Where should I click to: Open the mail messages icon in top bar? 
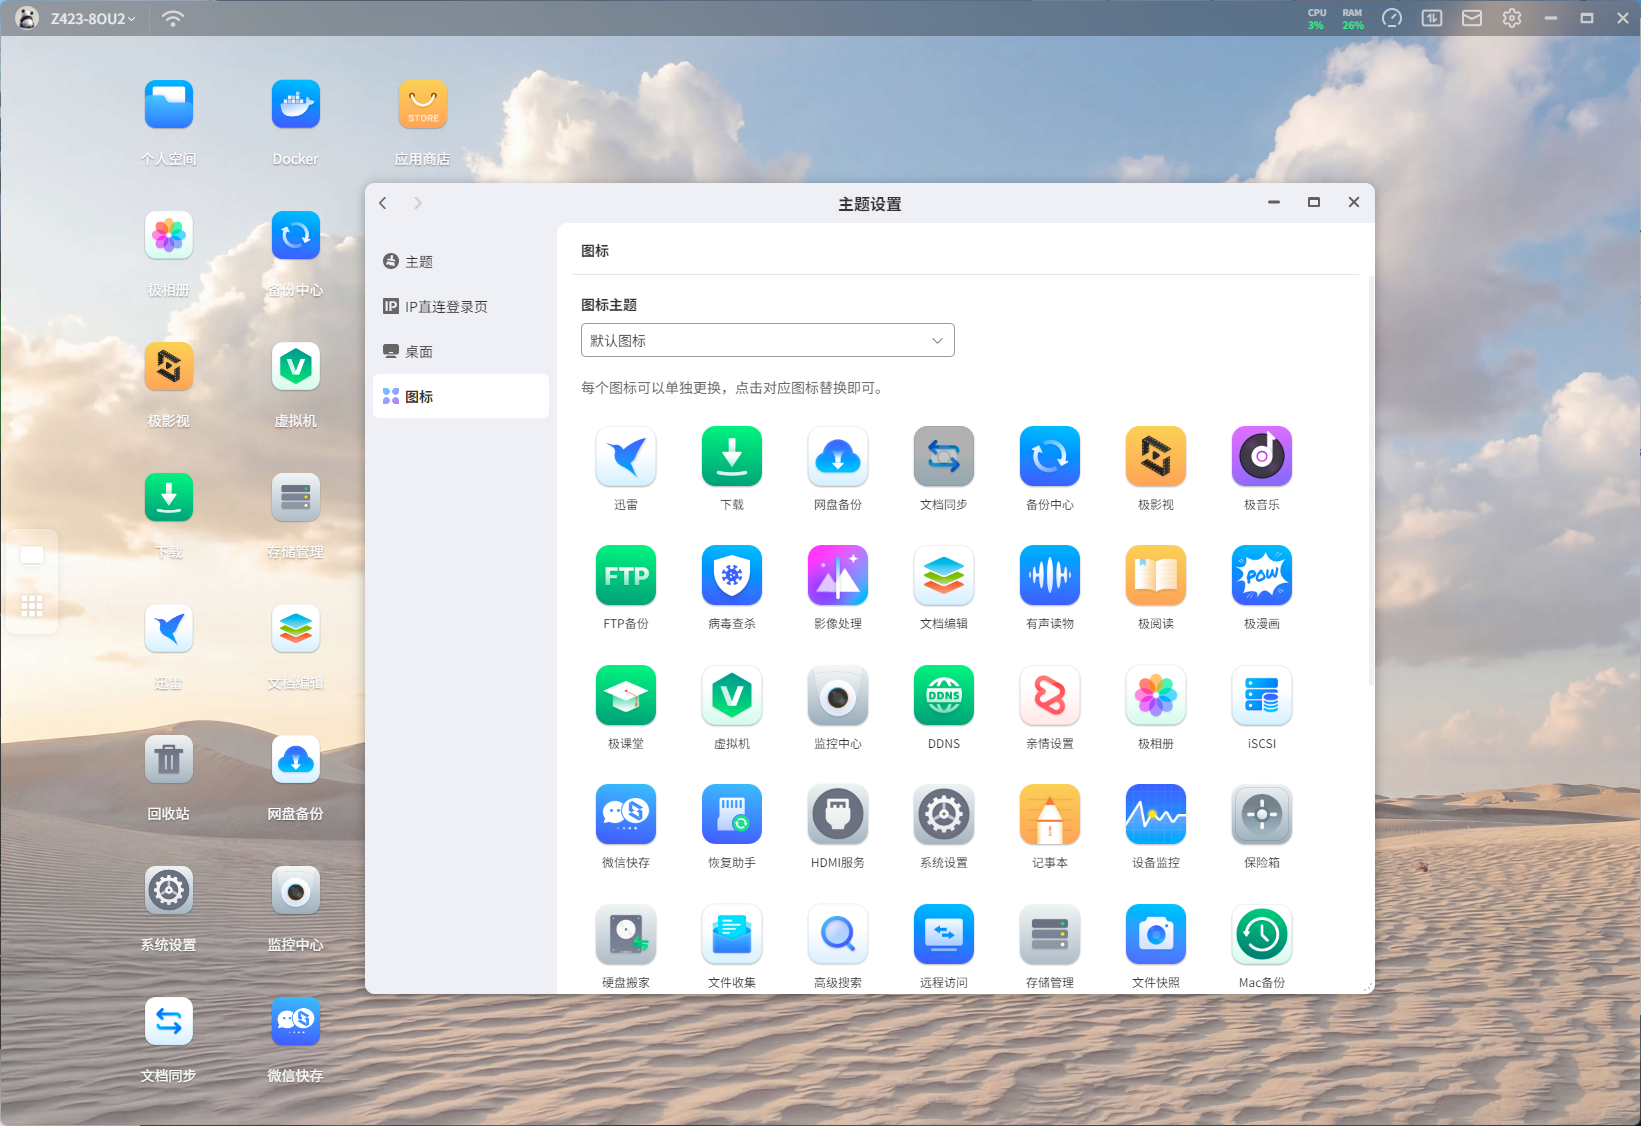tap(1472, 18)
